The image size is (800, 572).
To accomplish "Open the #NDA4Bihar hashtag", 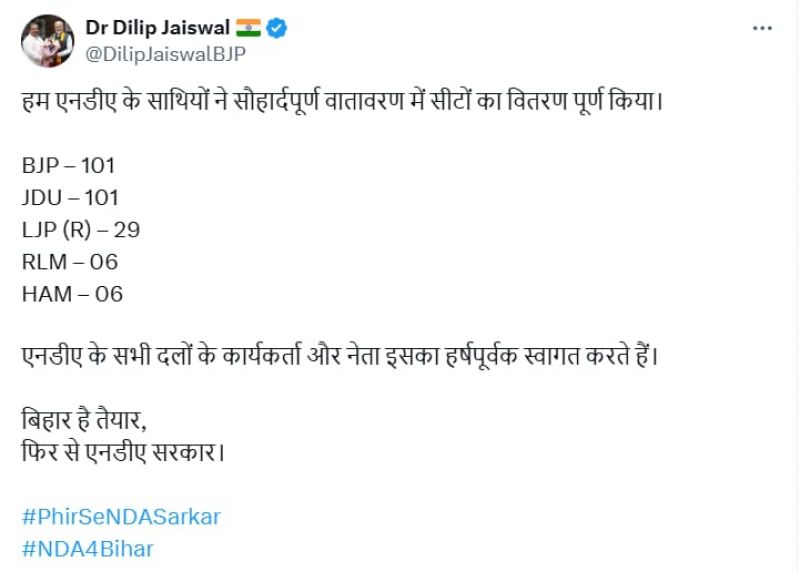I will tap(87, 548).
